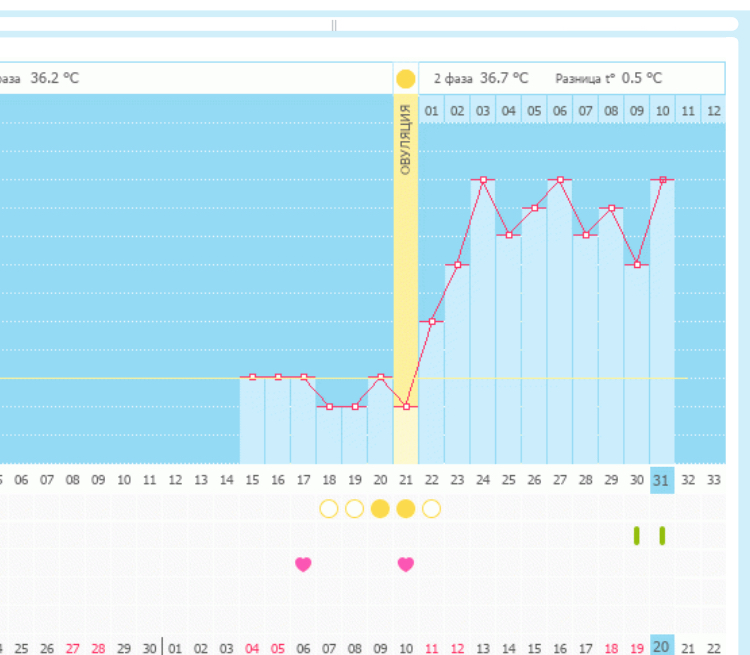This screenshot has height=655, width=750.
Task: Click the yellow ovulation circle in header
Action: click(405, 78)
